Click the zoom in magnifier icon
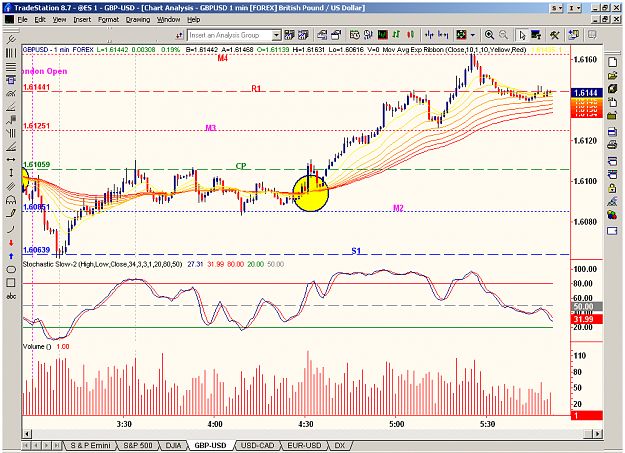The height and width of the screenshot is (453, 625). [489, 35]
